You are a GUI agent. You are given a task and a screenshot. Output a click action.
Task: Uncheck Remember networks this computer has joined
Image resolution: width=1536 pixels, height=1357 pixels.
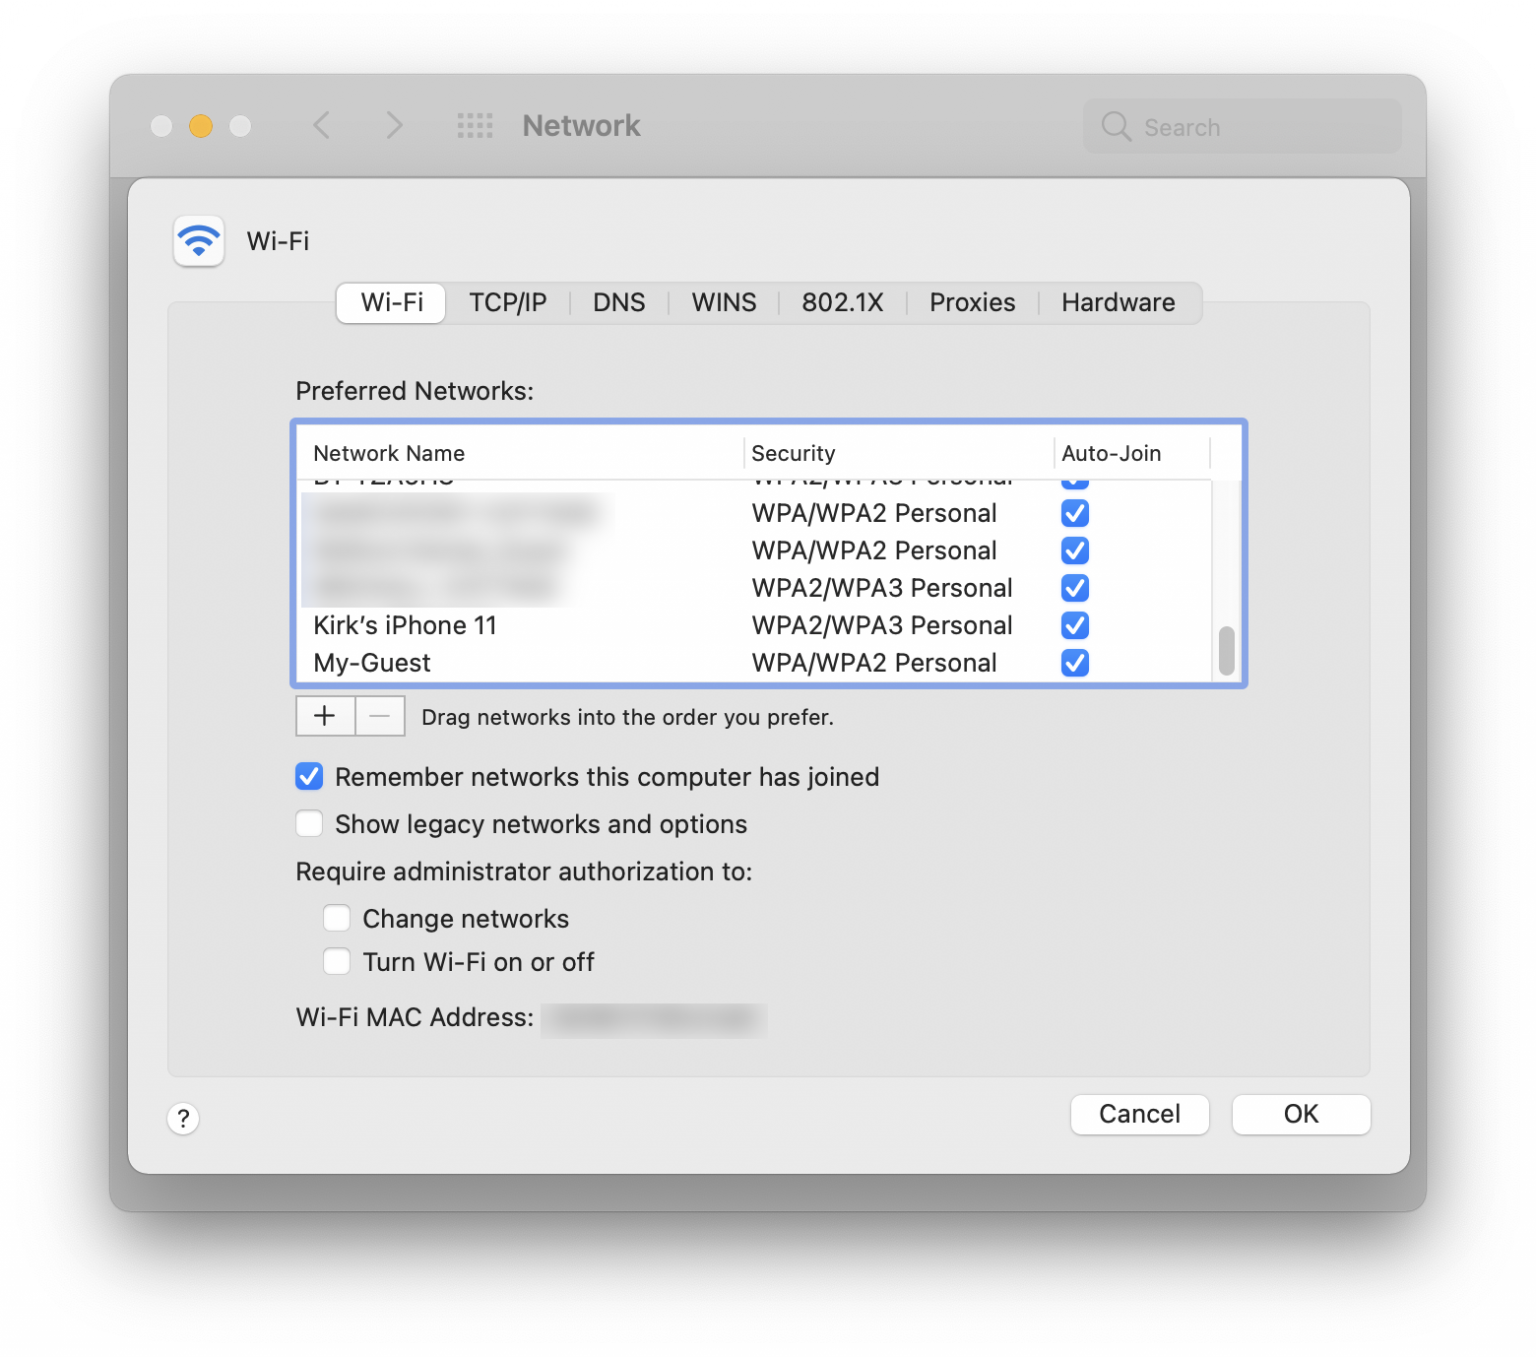(x=309, y=776)
